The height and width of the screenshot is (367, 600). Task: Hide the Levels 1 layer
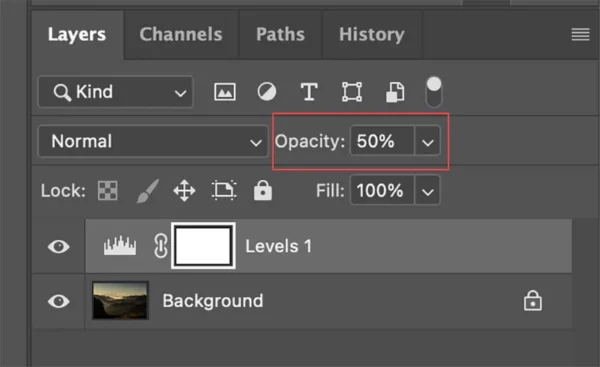coord(59,246)
